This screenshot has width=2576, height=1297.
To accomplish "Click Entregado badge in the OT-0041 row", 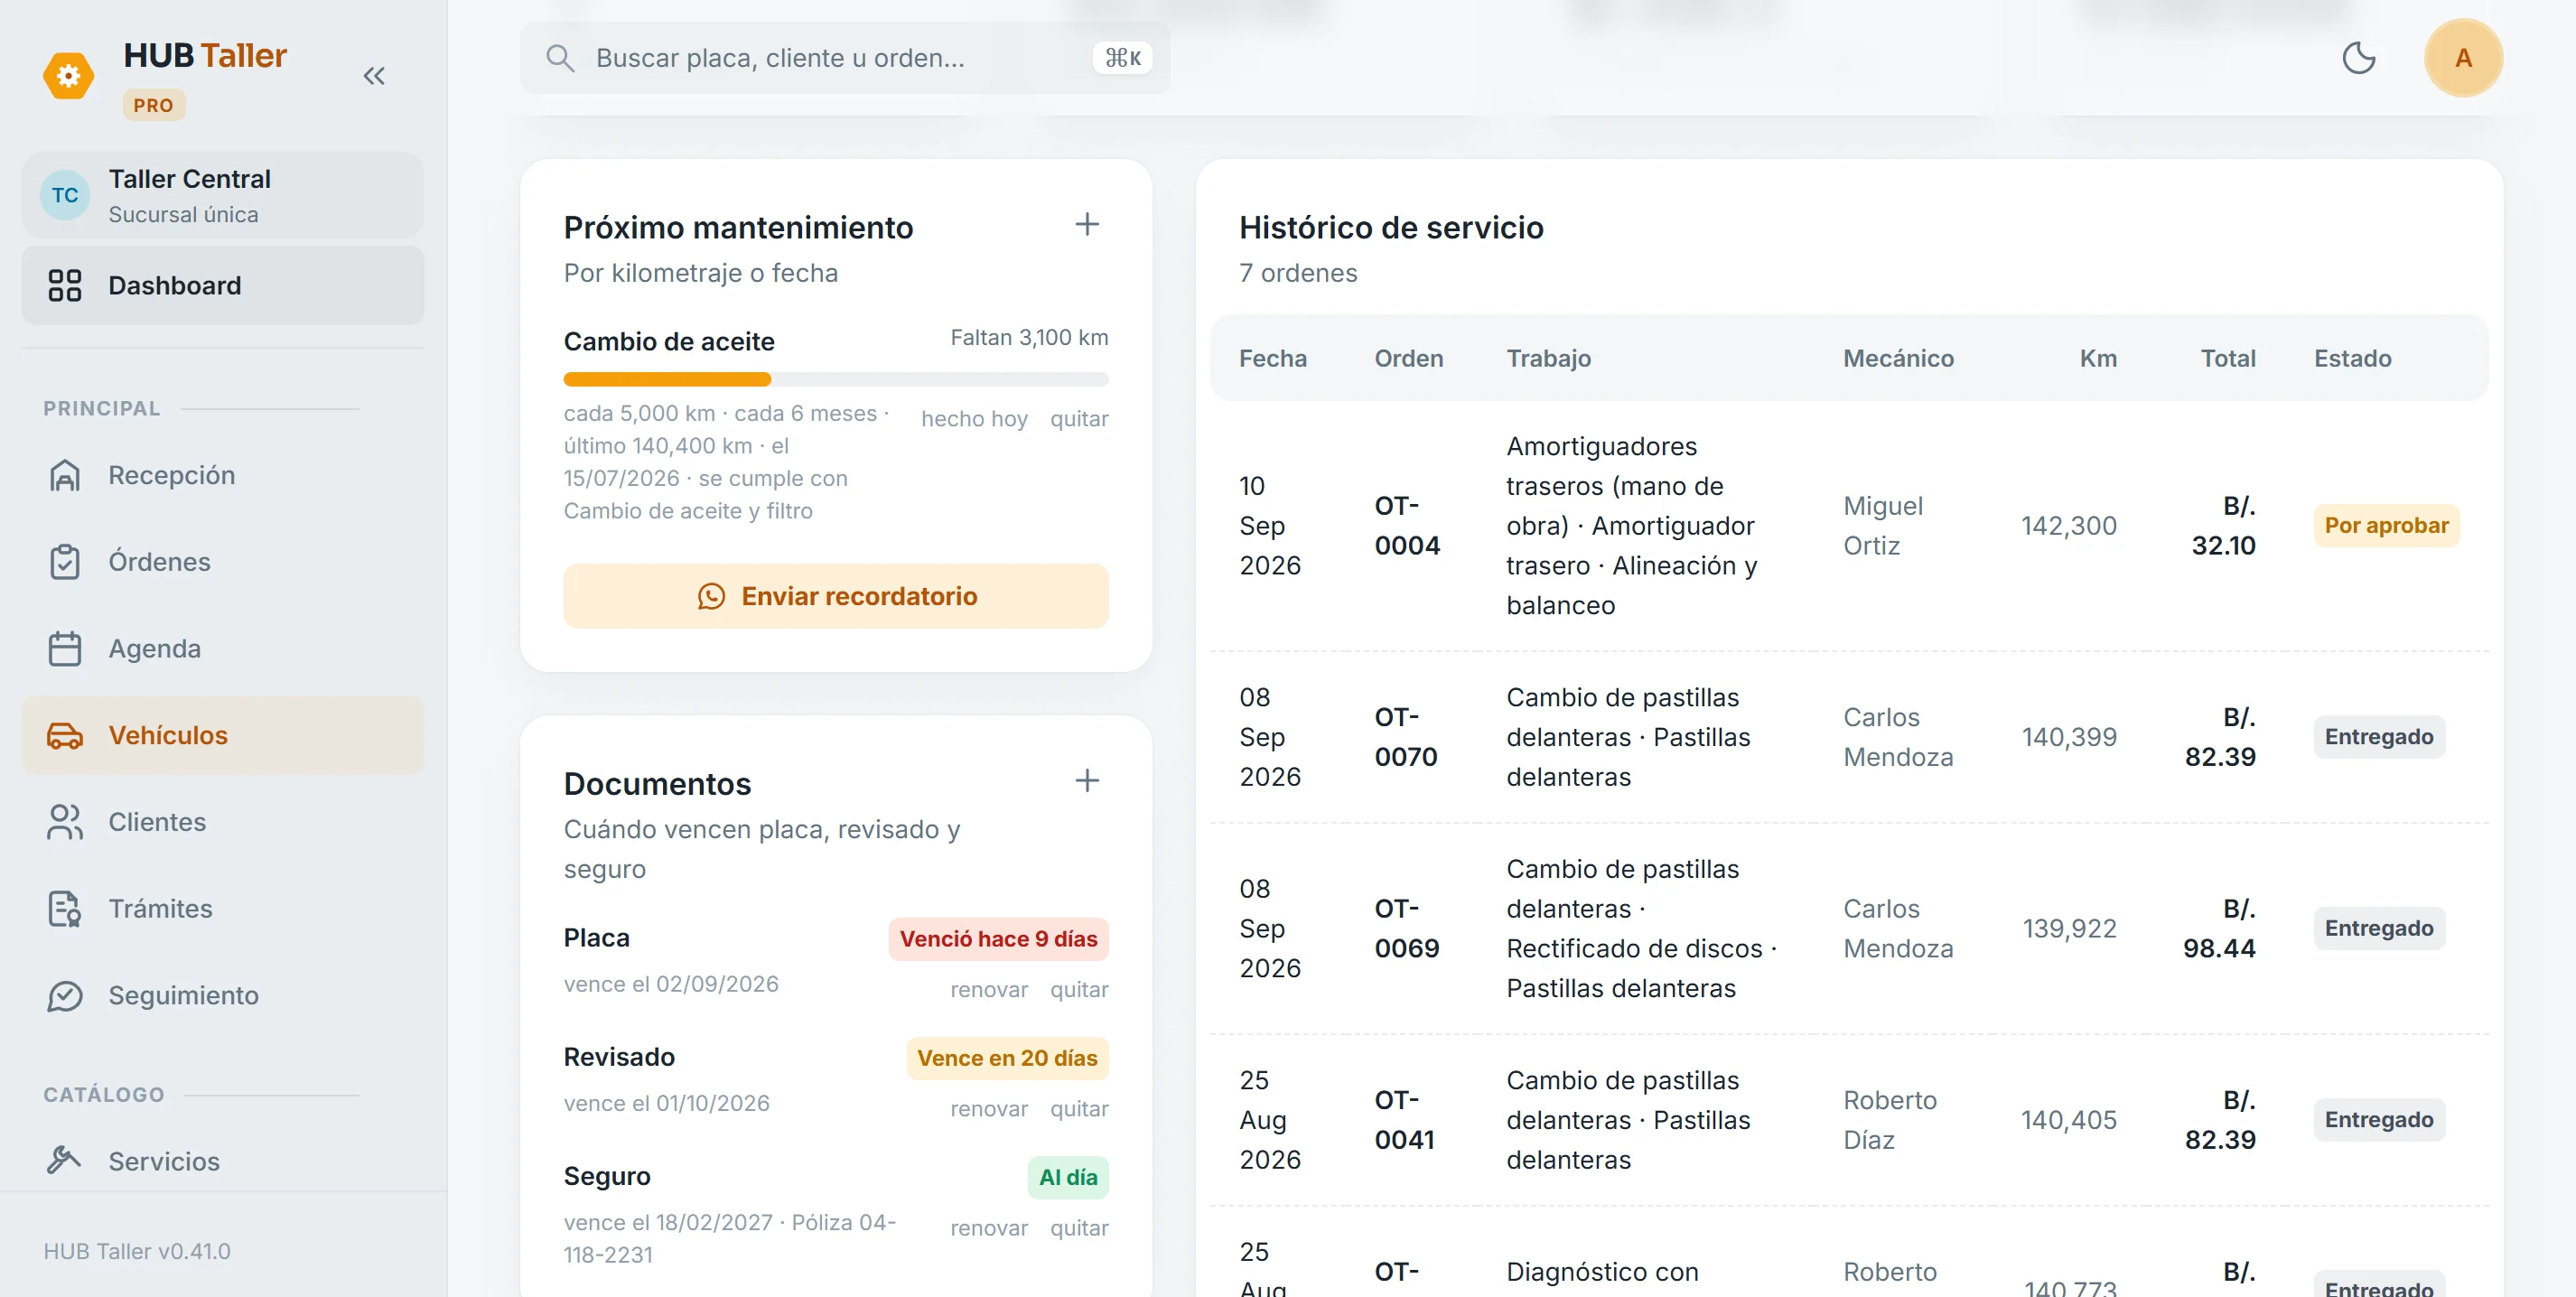I will pyautogui.click(x=2379, y=1120).
